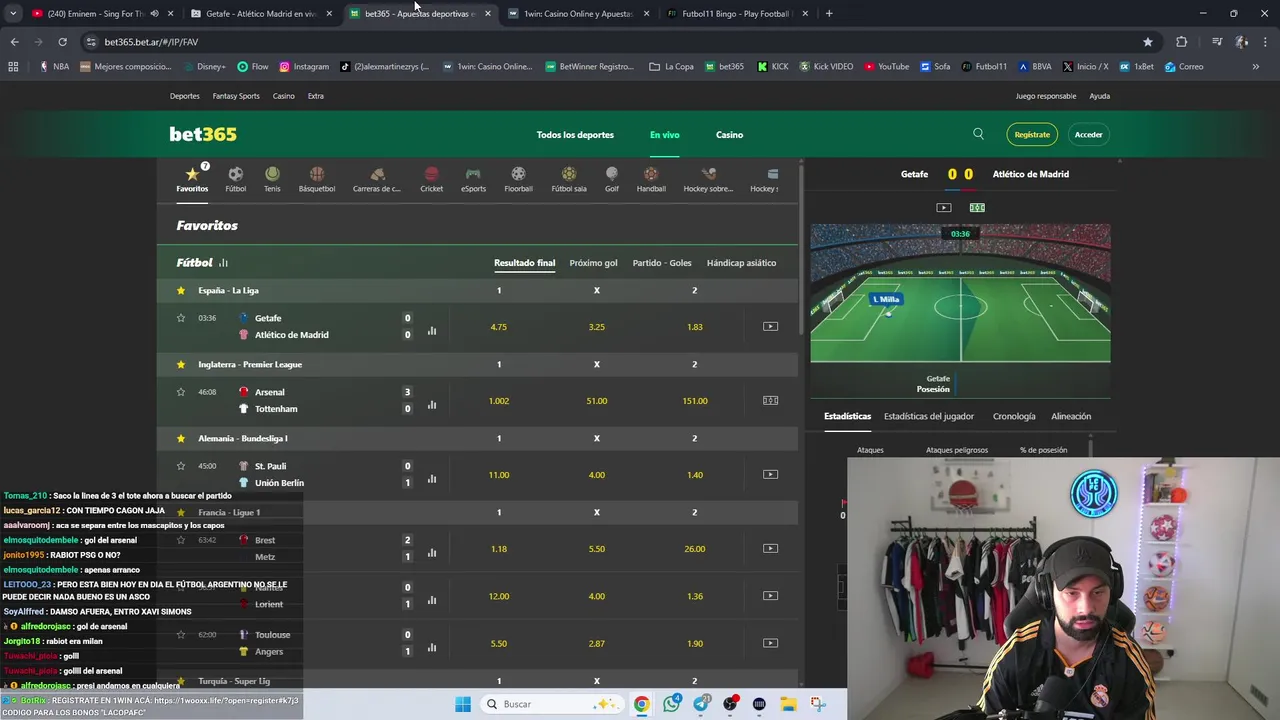1280x720 pixels.
Task: Bet on Unión Berlin at 1.40
Action: coord(695,474)
